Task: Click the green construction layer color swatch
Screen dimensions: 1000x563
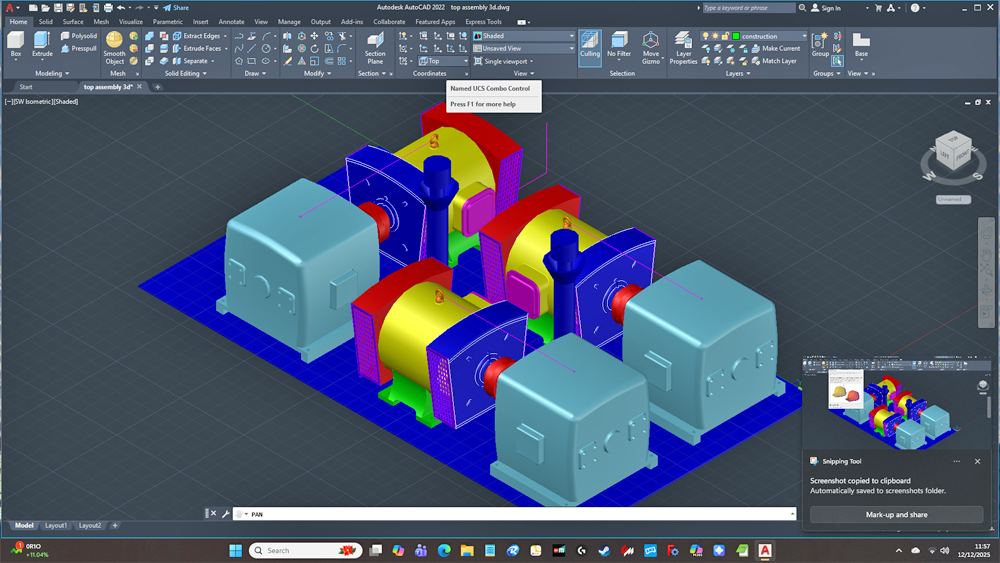Action: tap(736, 36)
